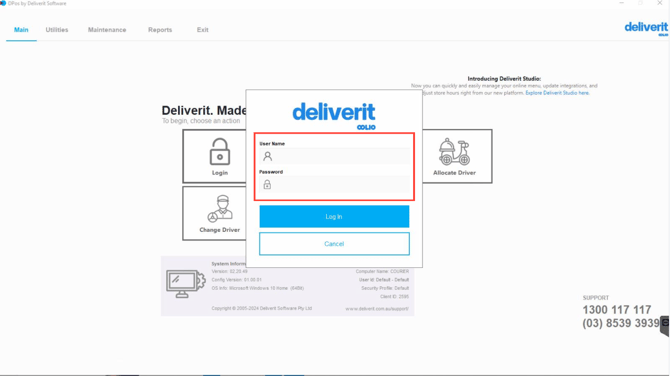Click the Introducing Deliverit Studio heading
The height and width of the screenshot is (376, 670).
[x=504, y=79]
